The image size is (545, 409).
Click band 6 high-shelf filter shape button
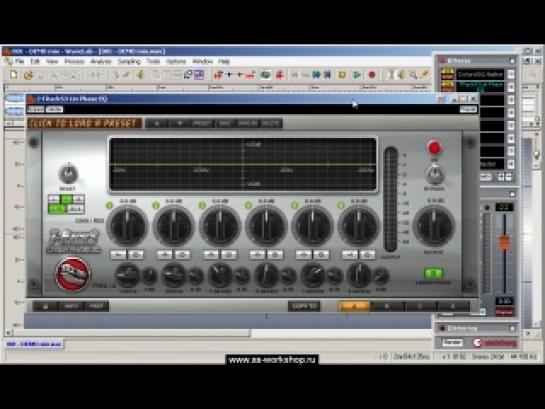350,255
